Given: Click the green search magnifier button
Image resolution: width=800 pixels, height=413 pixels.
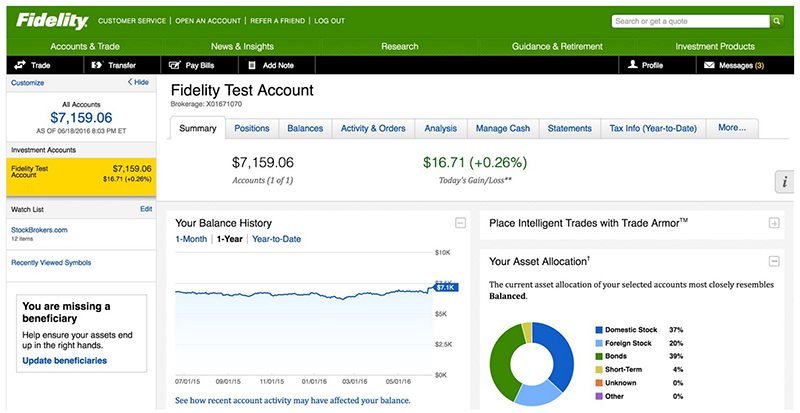Looking at the screenshot, I should click(776, 21).
